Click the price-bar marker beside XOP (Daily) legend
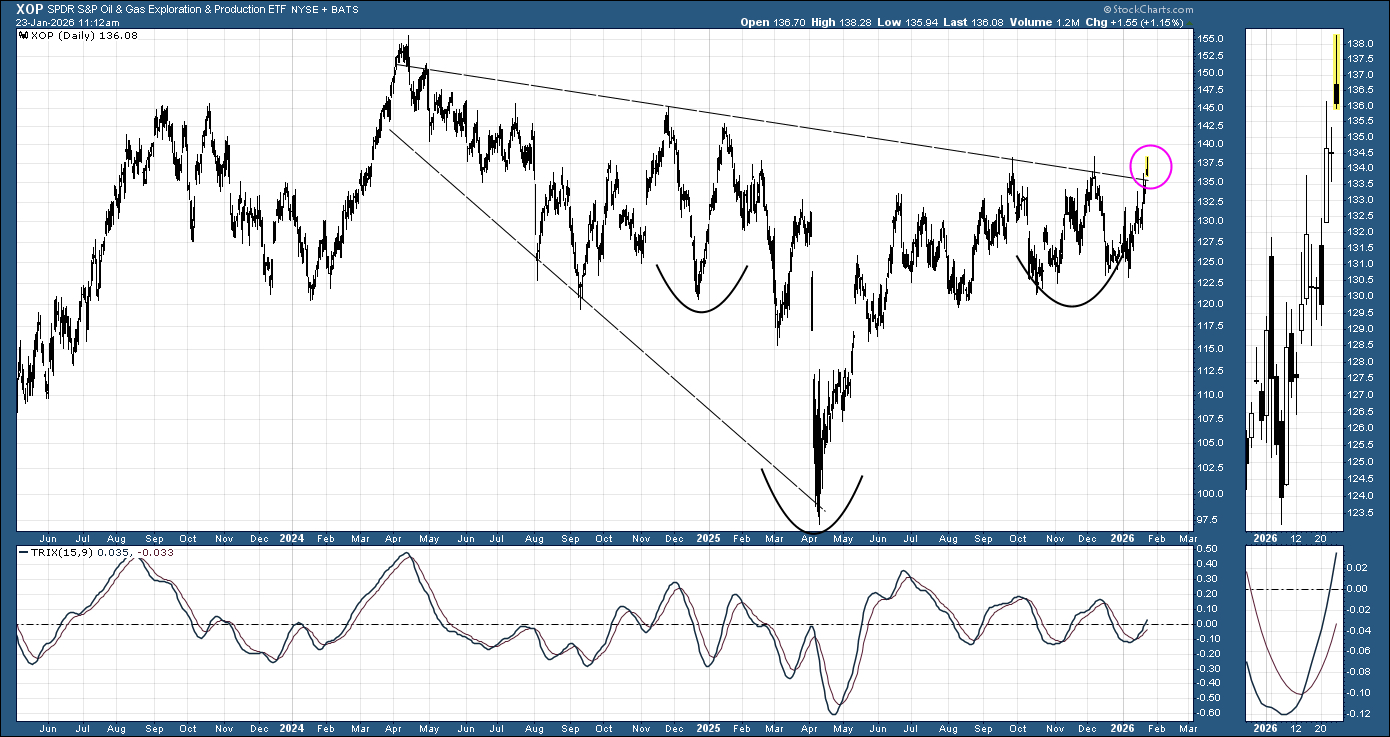 click(24, 35)
